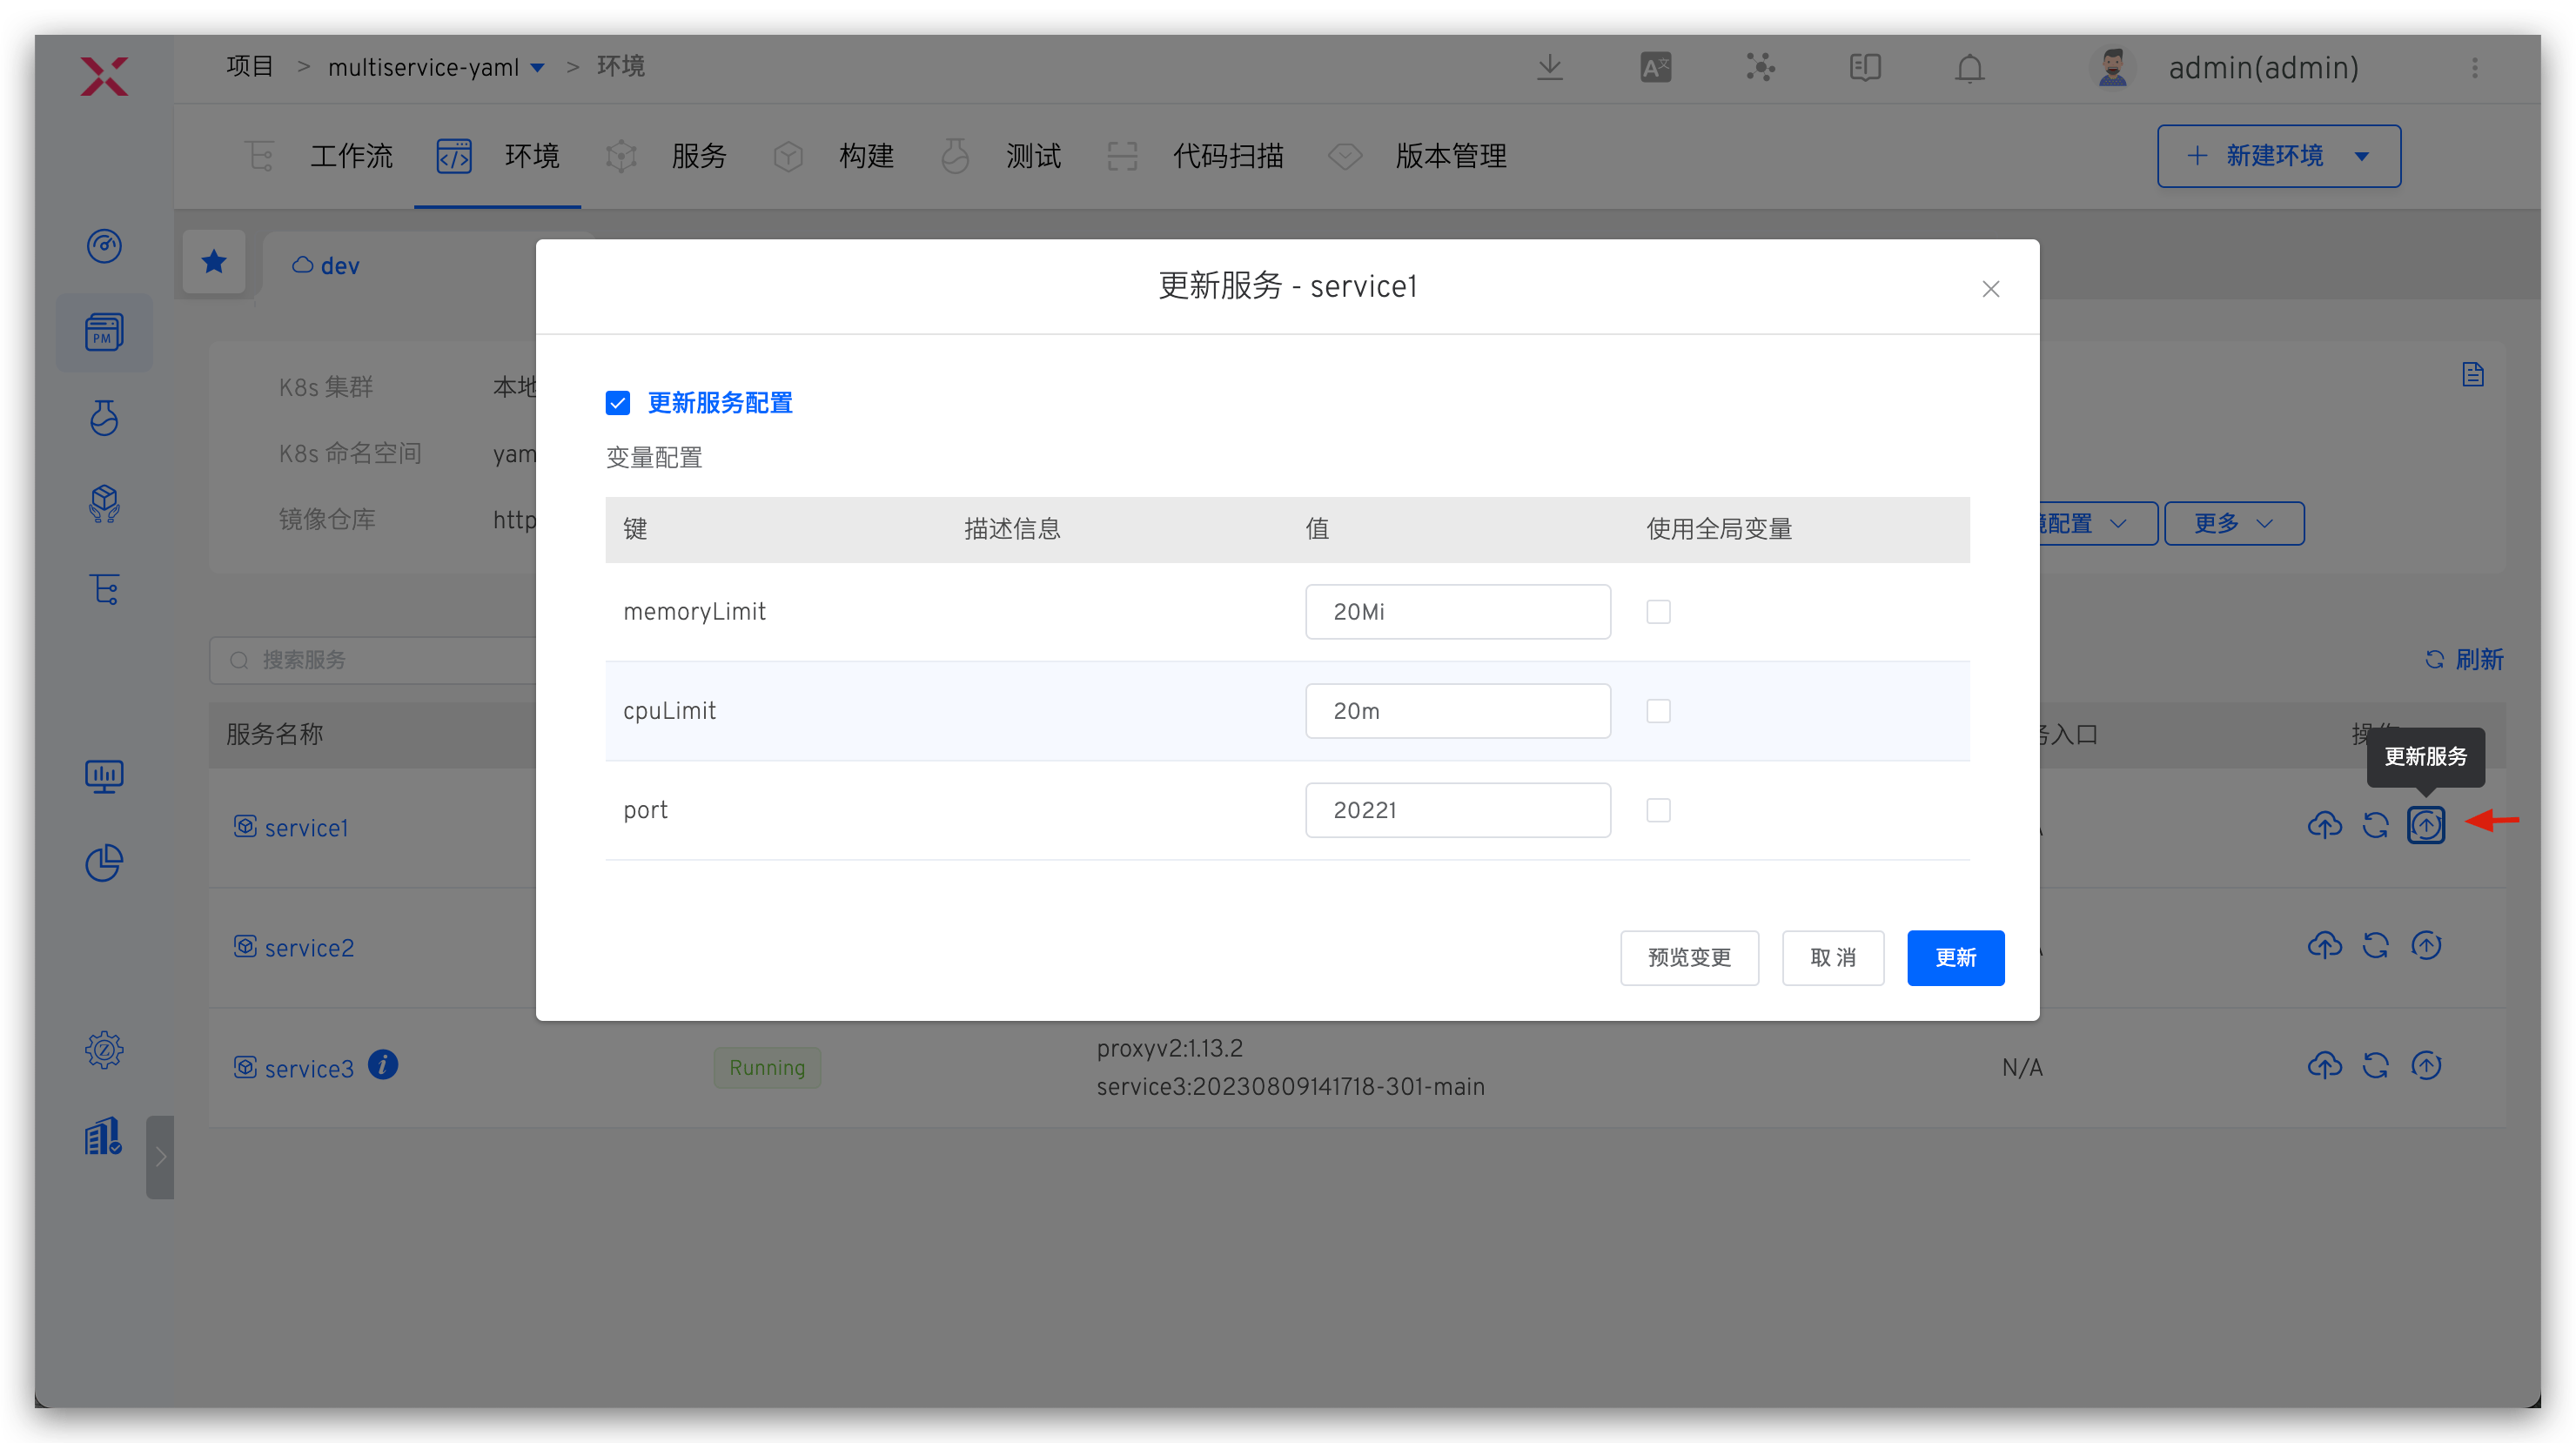Enable global variable for memoryLimit

1658,612
